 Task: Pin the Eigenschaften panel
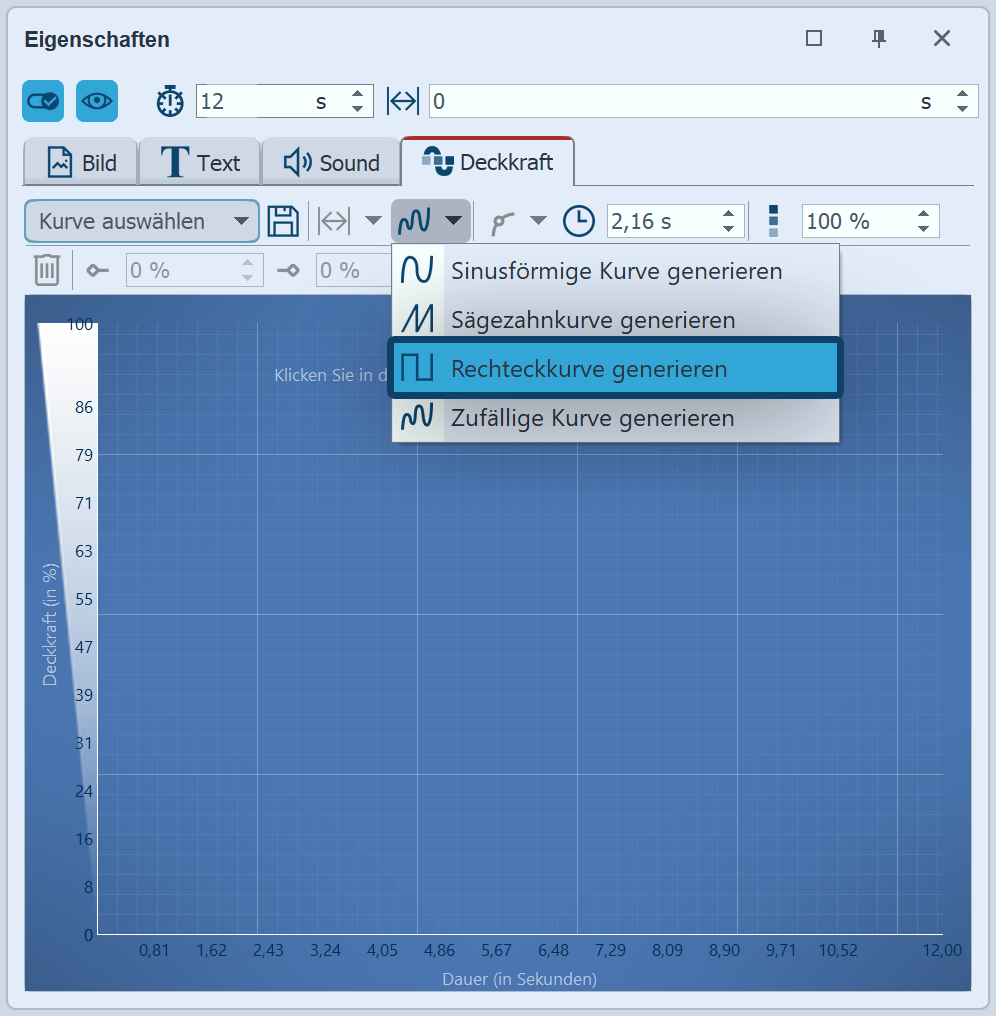tap(879, 39)
